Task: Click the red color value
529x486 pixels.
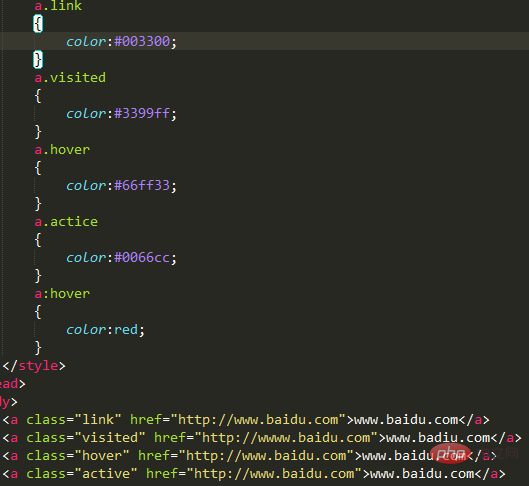Action: pos(126,330)
